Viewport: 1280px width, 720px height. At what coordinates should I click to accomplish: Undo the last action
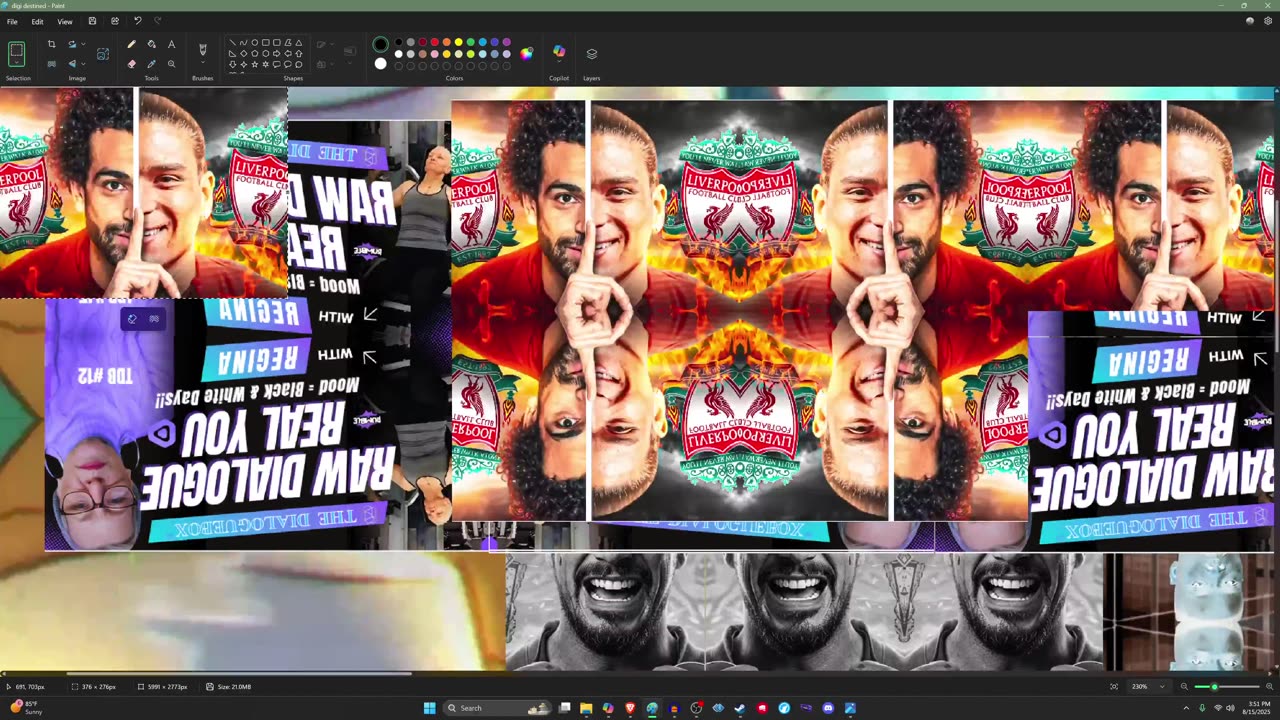(137, 21)
